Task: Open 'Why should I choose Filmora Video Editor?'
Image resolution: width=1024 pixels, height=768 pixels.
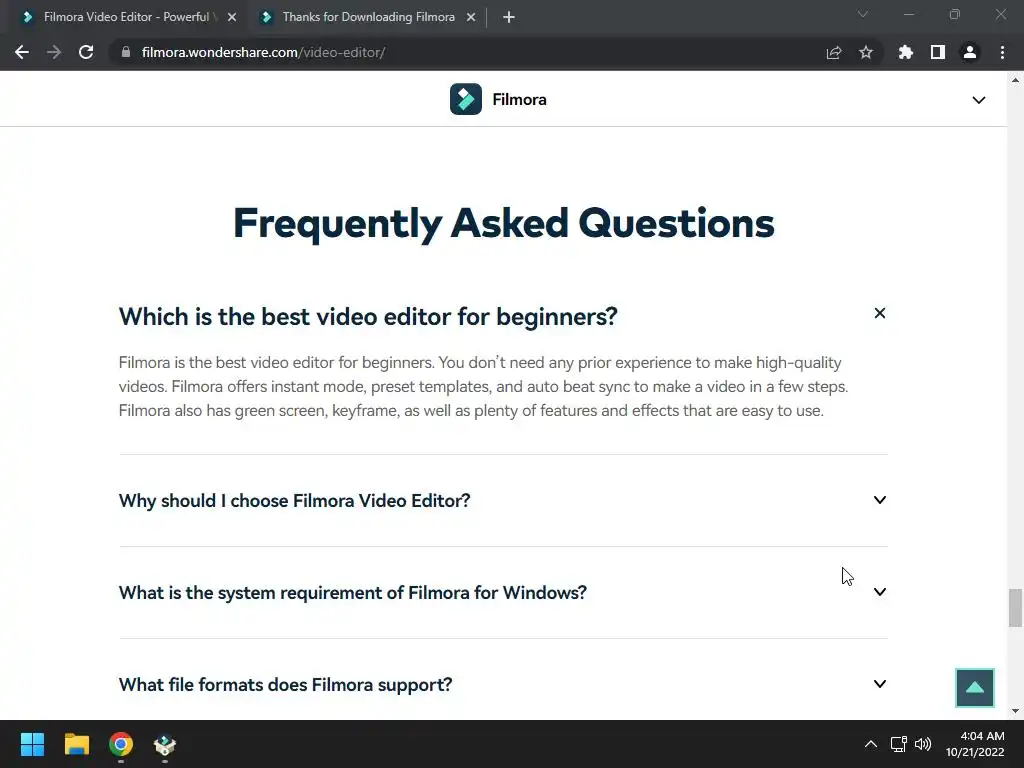Action: (x=295, y=501)
